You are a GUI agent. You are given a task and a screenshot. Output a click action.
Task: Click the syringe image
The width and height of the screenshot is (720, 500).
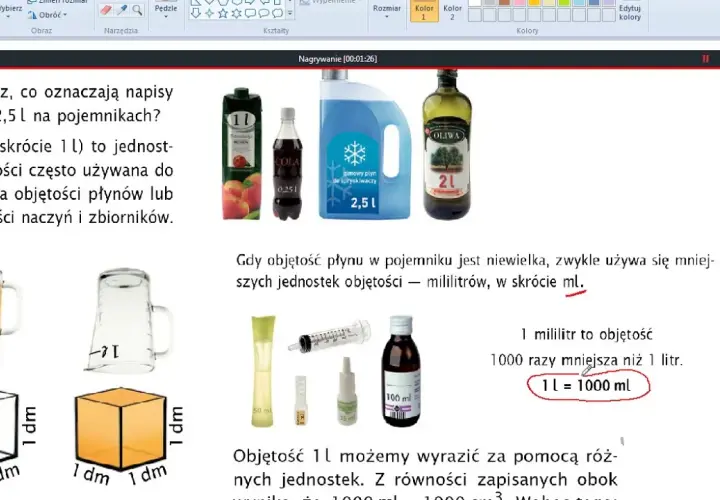click(329, 337)
